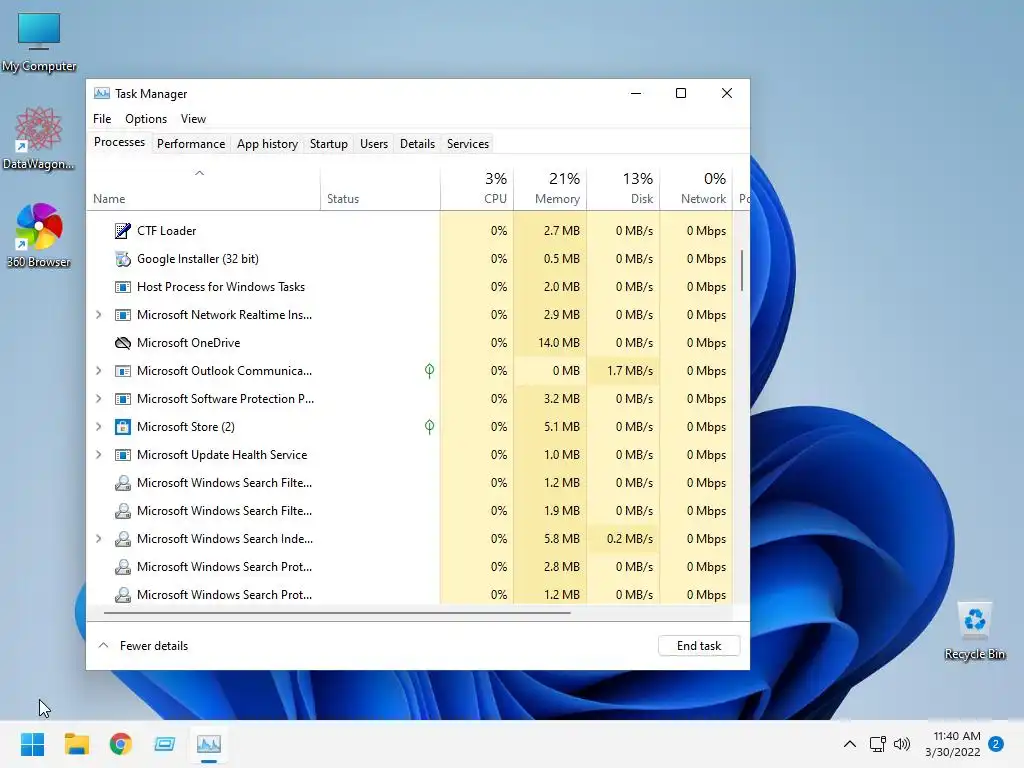The height and width of the screenshot is (768, 1024).
Task: Open the View menu
Action: (193, 119)
